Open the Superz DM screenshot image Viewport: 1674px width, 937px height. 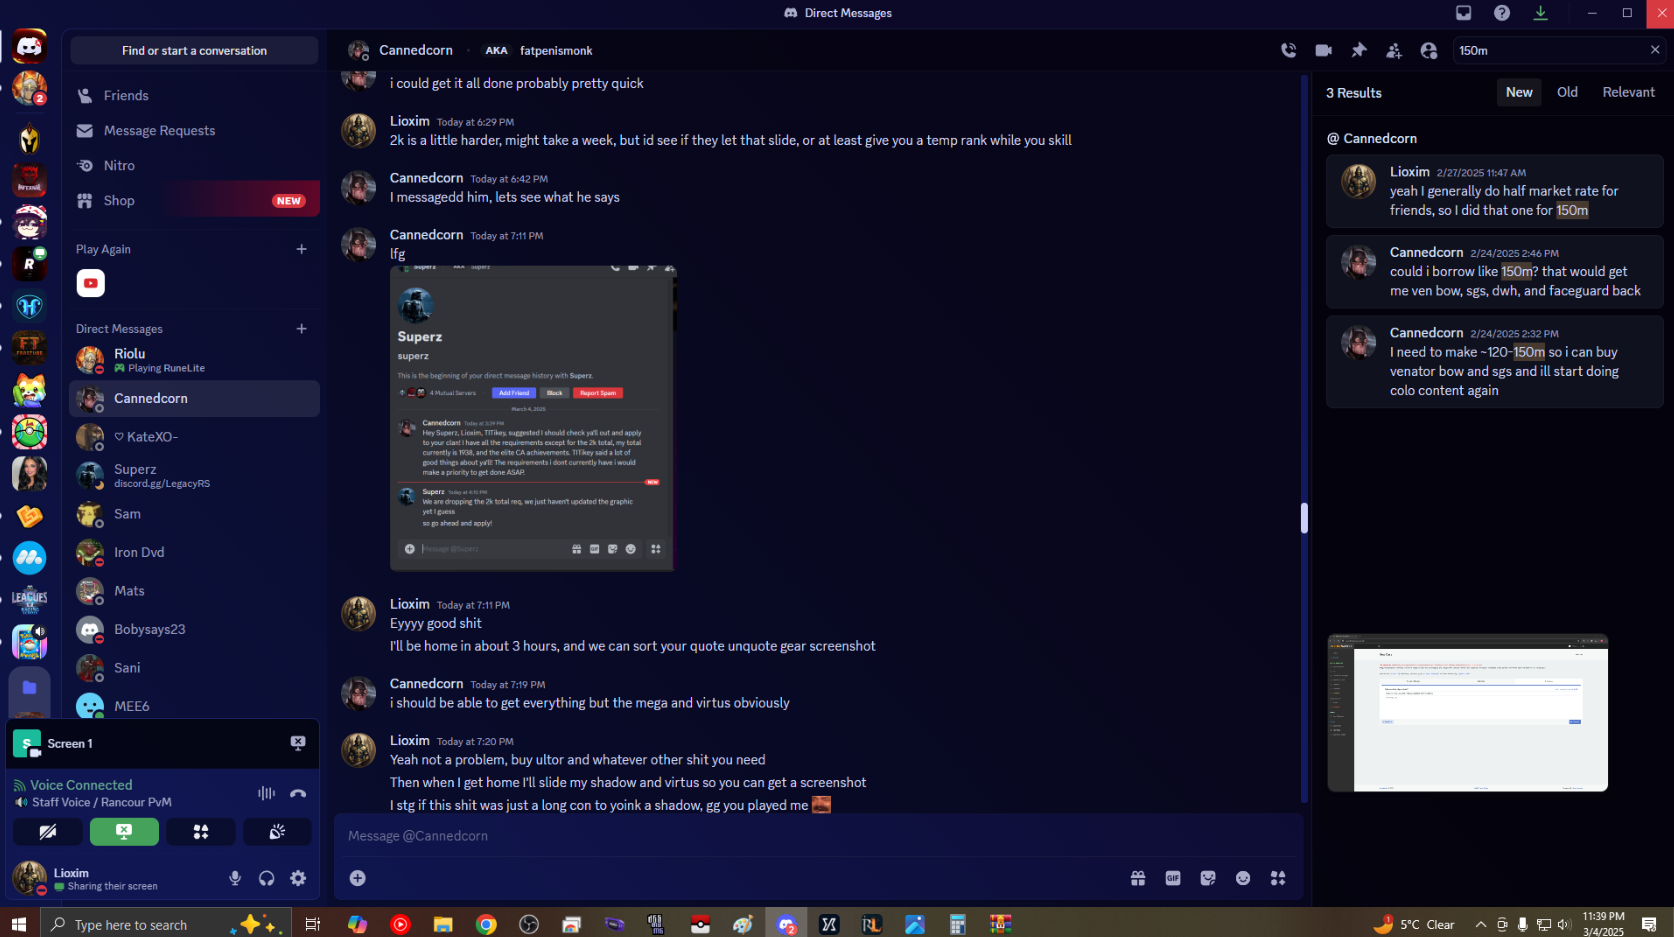click(533, 418)
